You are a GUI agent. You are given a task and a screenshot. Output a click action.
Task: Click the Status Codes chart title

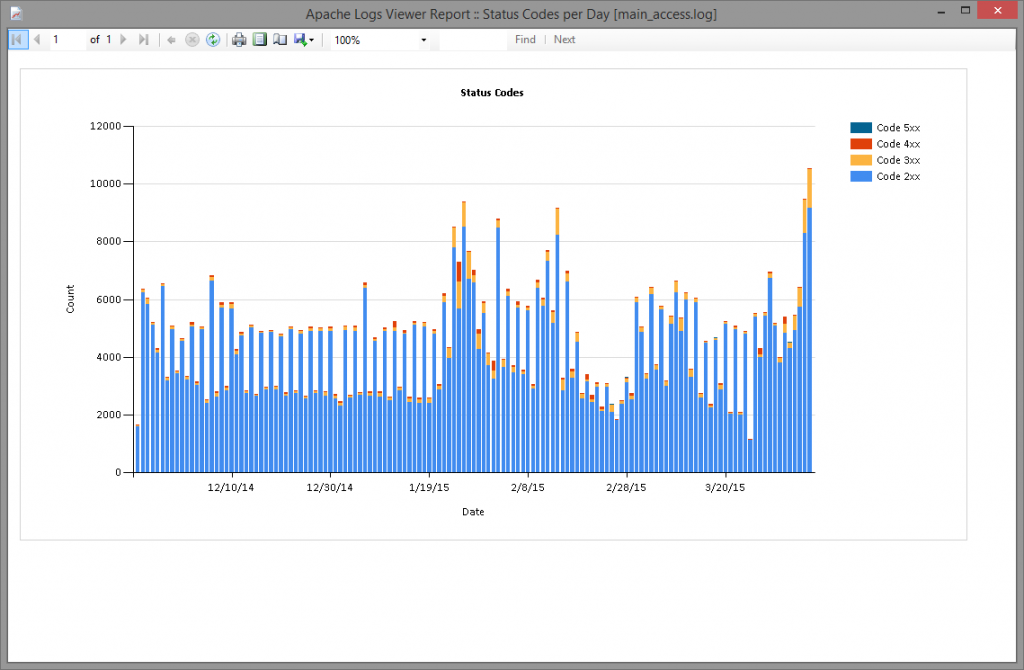(x=492, y=93)
